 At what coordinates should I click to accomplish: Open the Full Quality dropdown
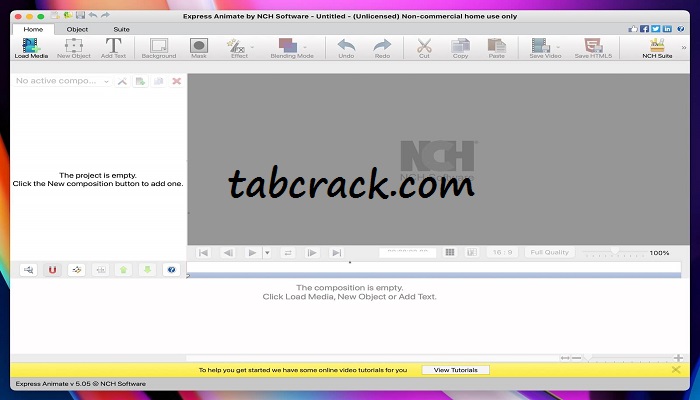point(550,252)
